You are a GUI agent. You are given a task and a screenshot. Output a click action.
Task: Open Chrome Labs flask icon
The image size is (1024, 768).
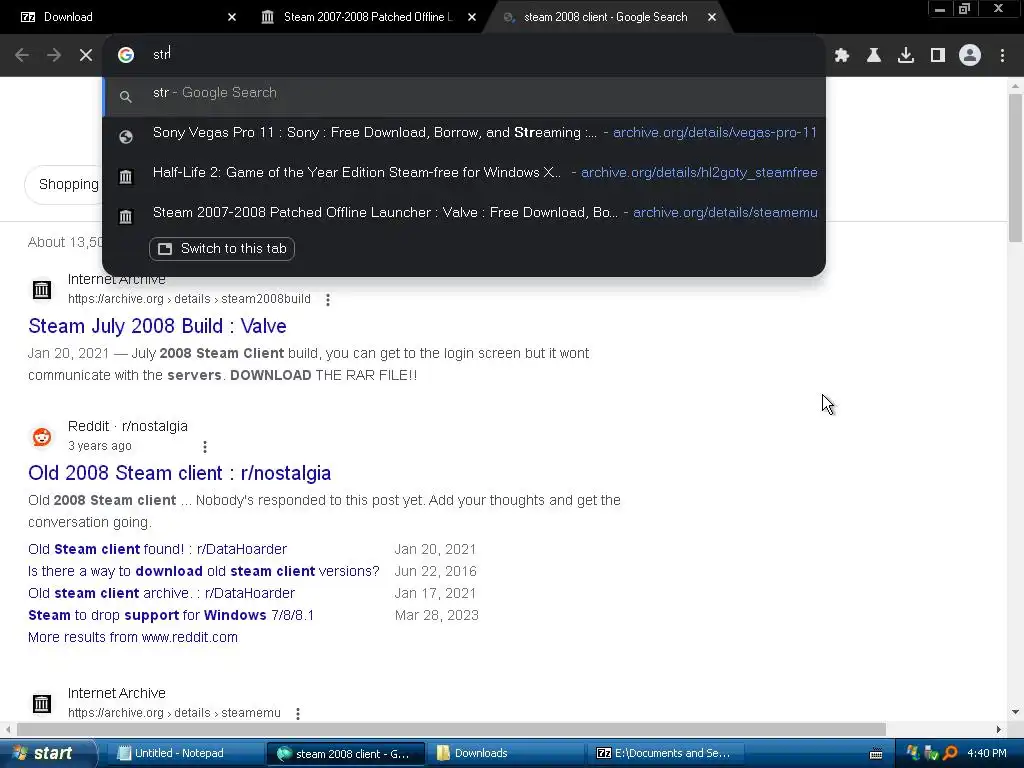[x=874, y=56]
